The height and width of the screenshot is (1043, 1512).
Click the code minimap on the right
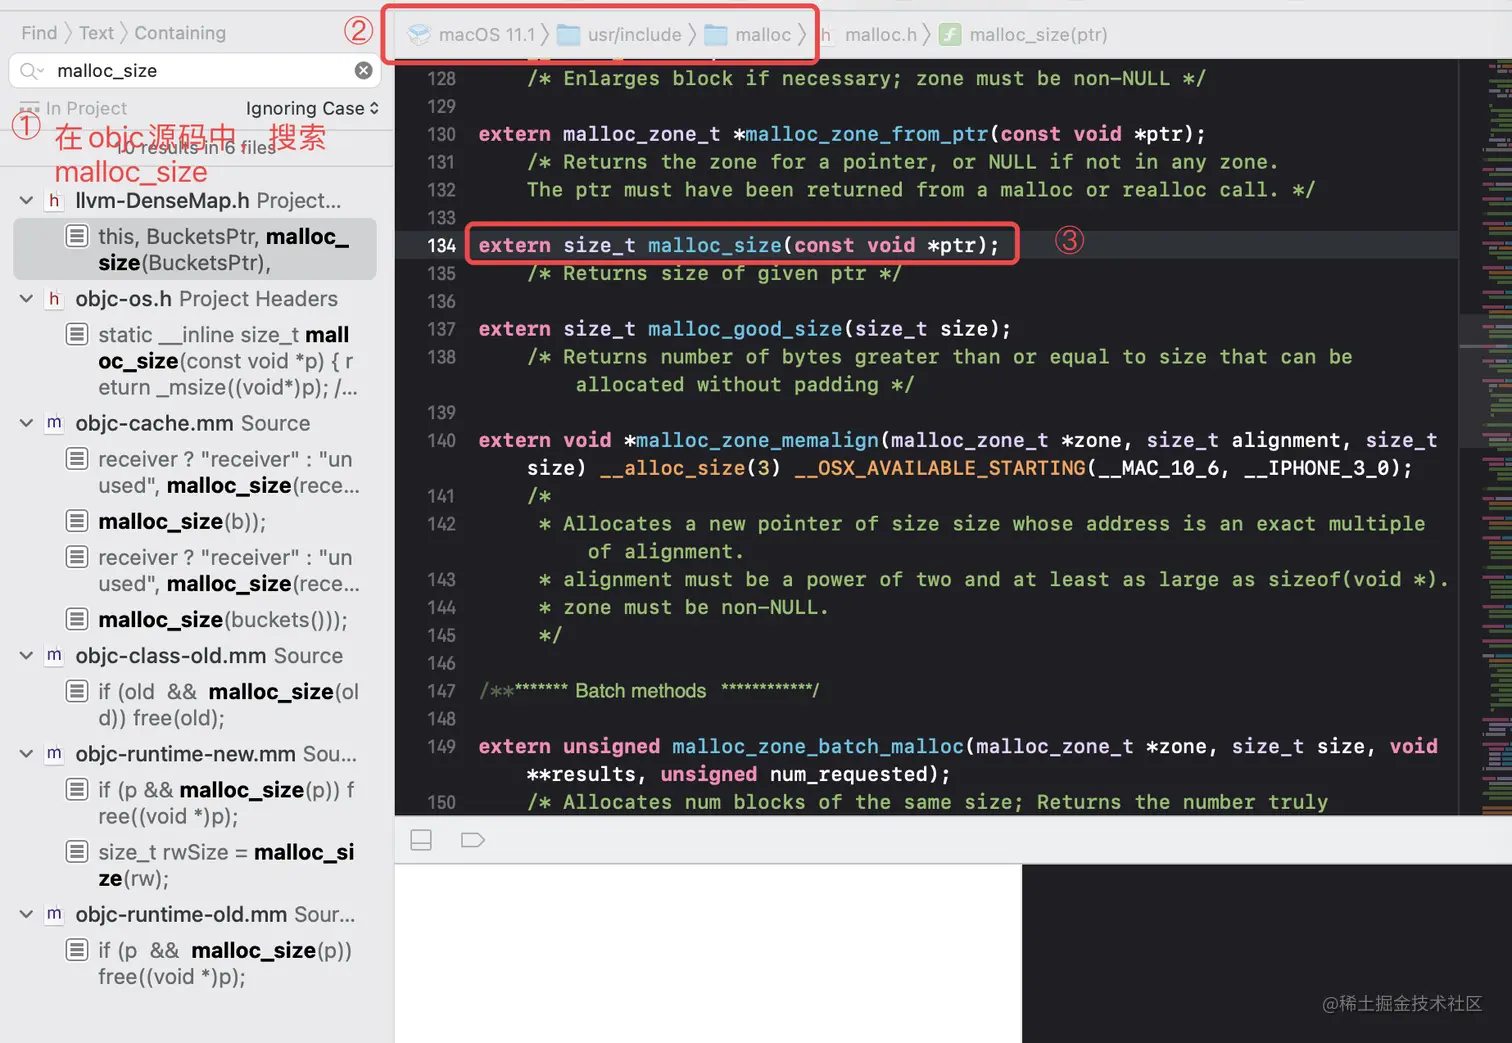pyautogui.click(x=1486, y=437)
